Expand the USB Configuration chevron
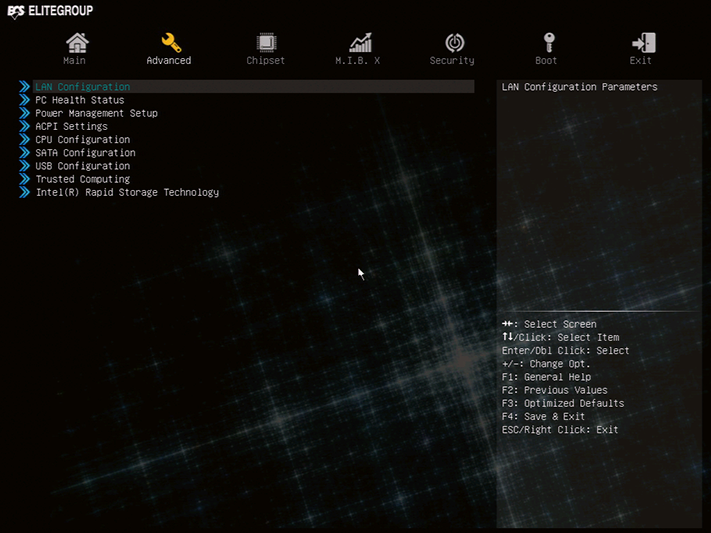 point(24,166)
